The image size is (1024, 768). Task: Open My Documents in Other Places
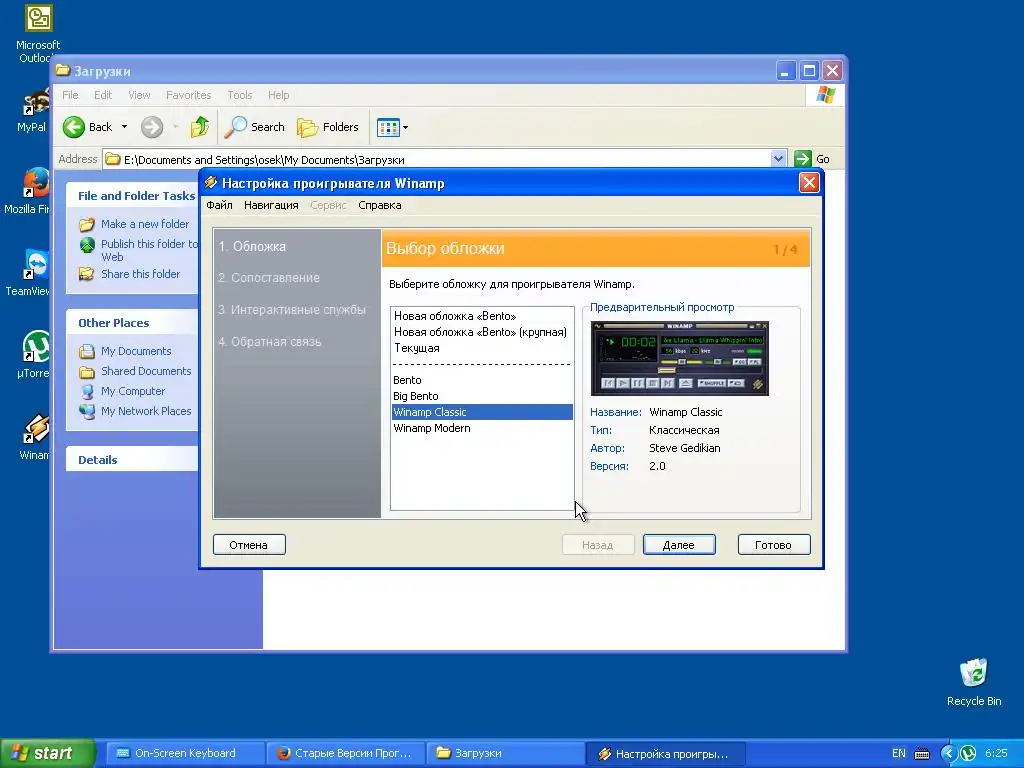[x=136, y=351]
